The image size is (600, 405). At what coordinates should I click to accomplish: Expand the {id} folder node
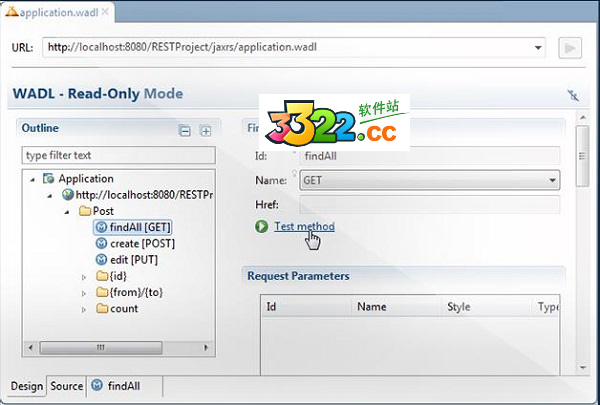(x=84, y=277)
